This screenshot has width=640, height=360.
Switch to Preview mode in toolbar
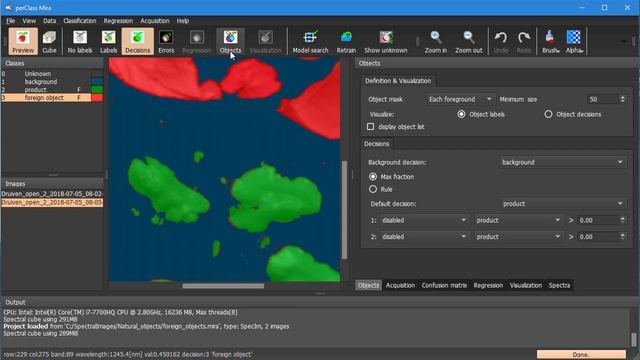pos(23,41)
